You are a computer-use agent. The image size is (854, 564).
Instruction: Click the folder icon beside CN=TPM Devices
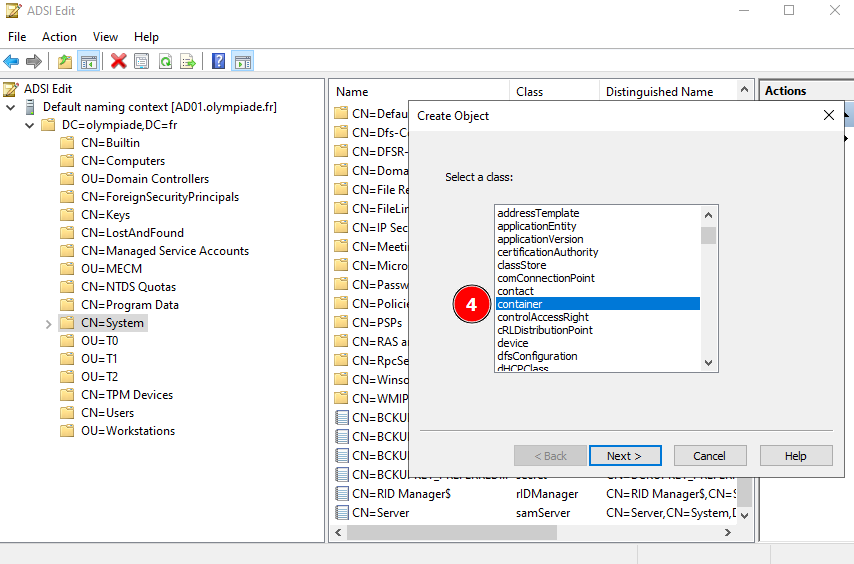[x=67, y=395]
